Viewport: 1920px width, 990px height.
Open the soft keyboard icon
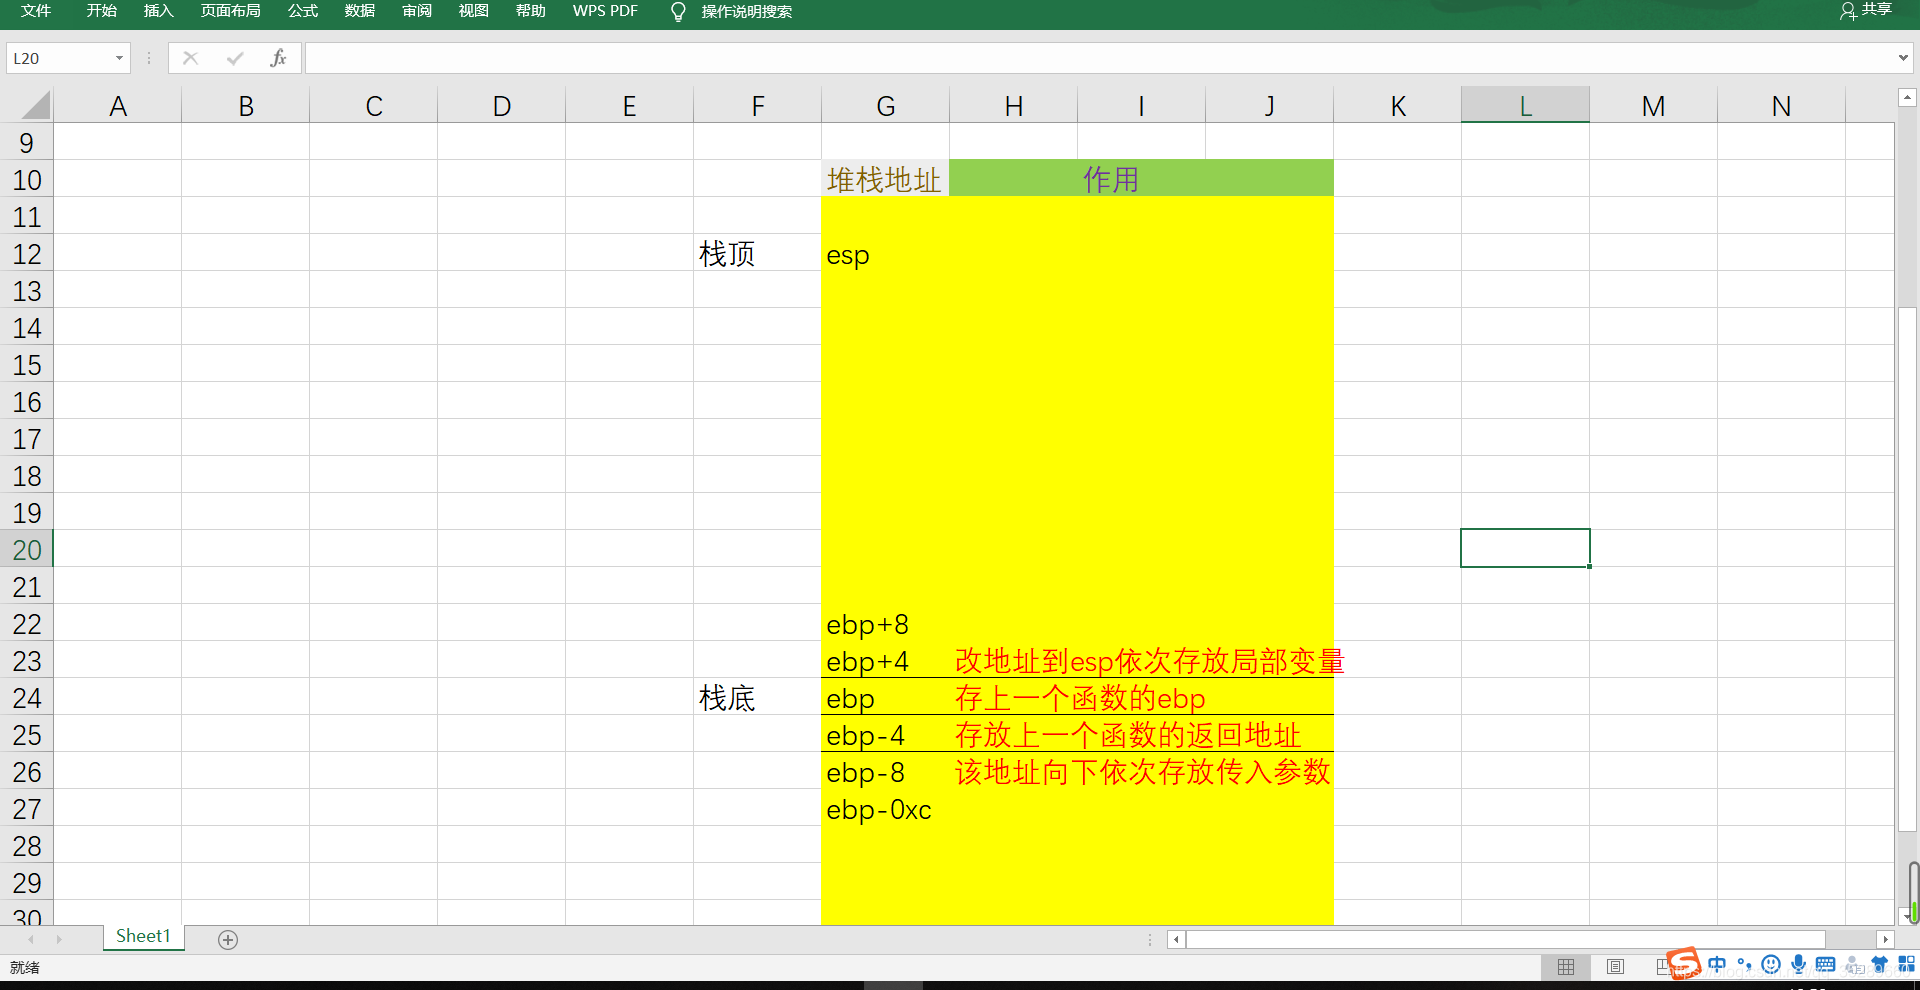pos(1825,965)
